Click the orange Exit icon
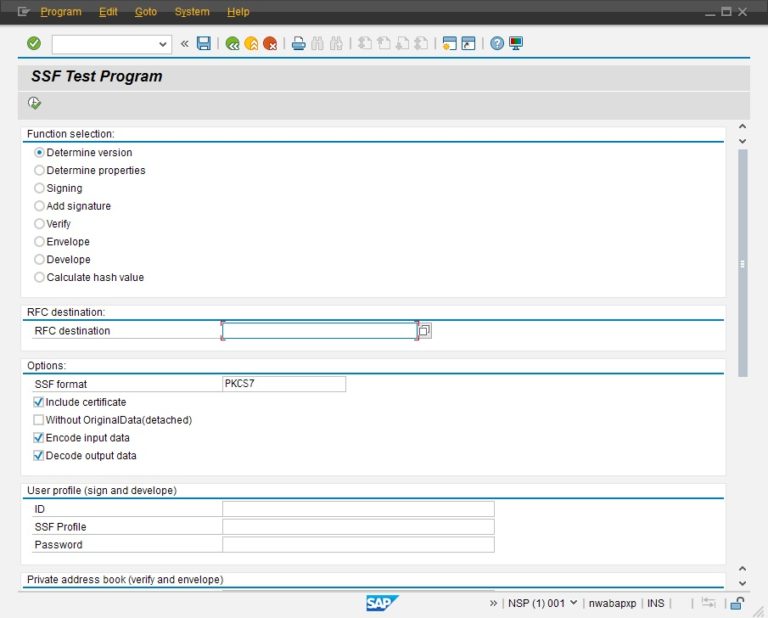Screen dimensions: 768x618 251,44
